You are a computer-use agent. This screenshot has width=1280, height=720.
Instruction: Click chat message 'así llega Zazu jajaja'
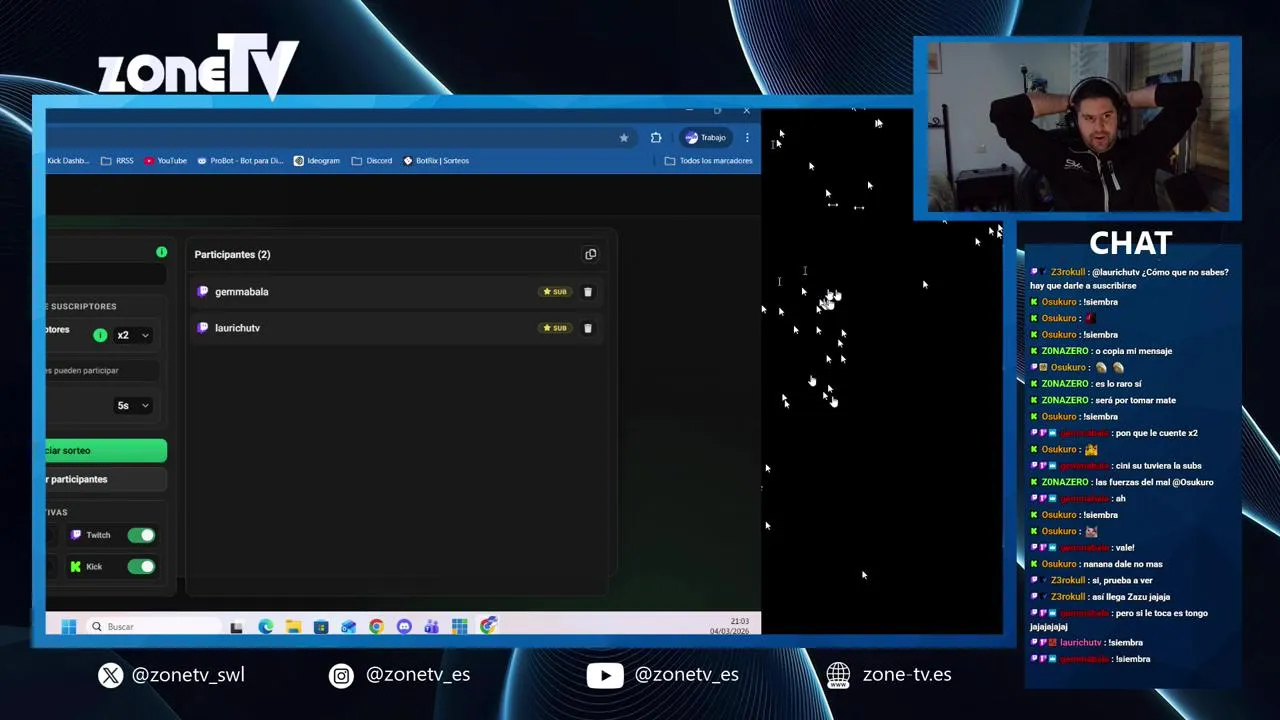click(x=1130, y=597)
